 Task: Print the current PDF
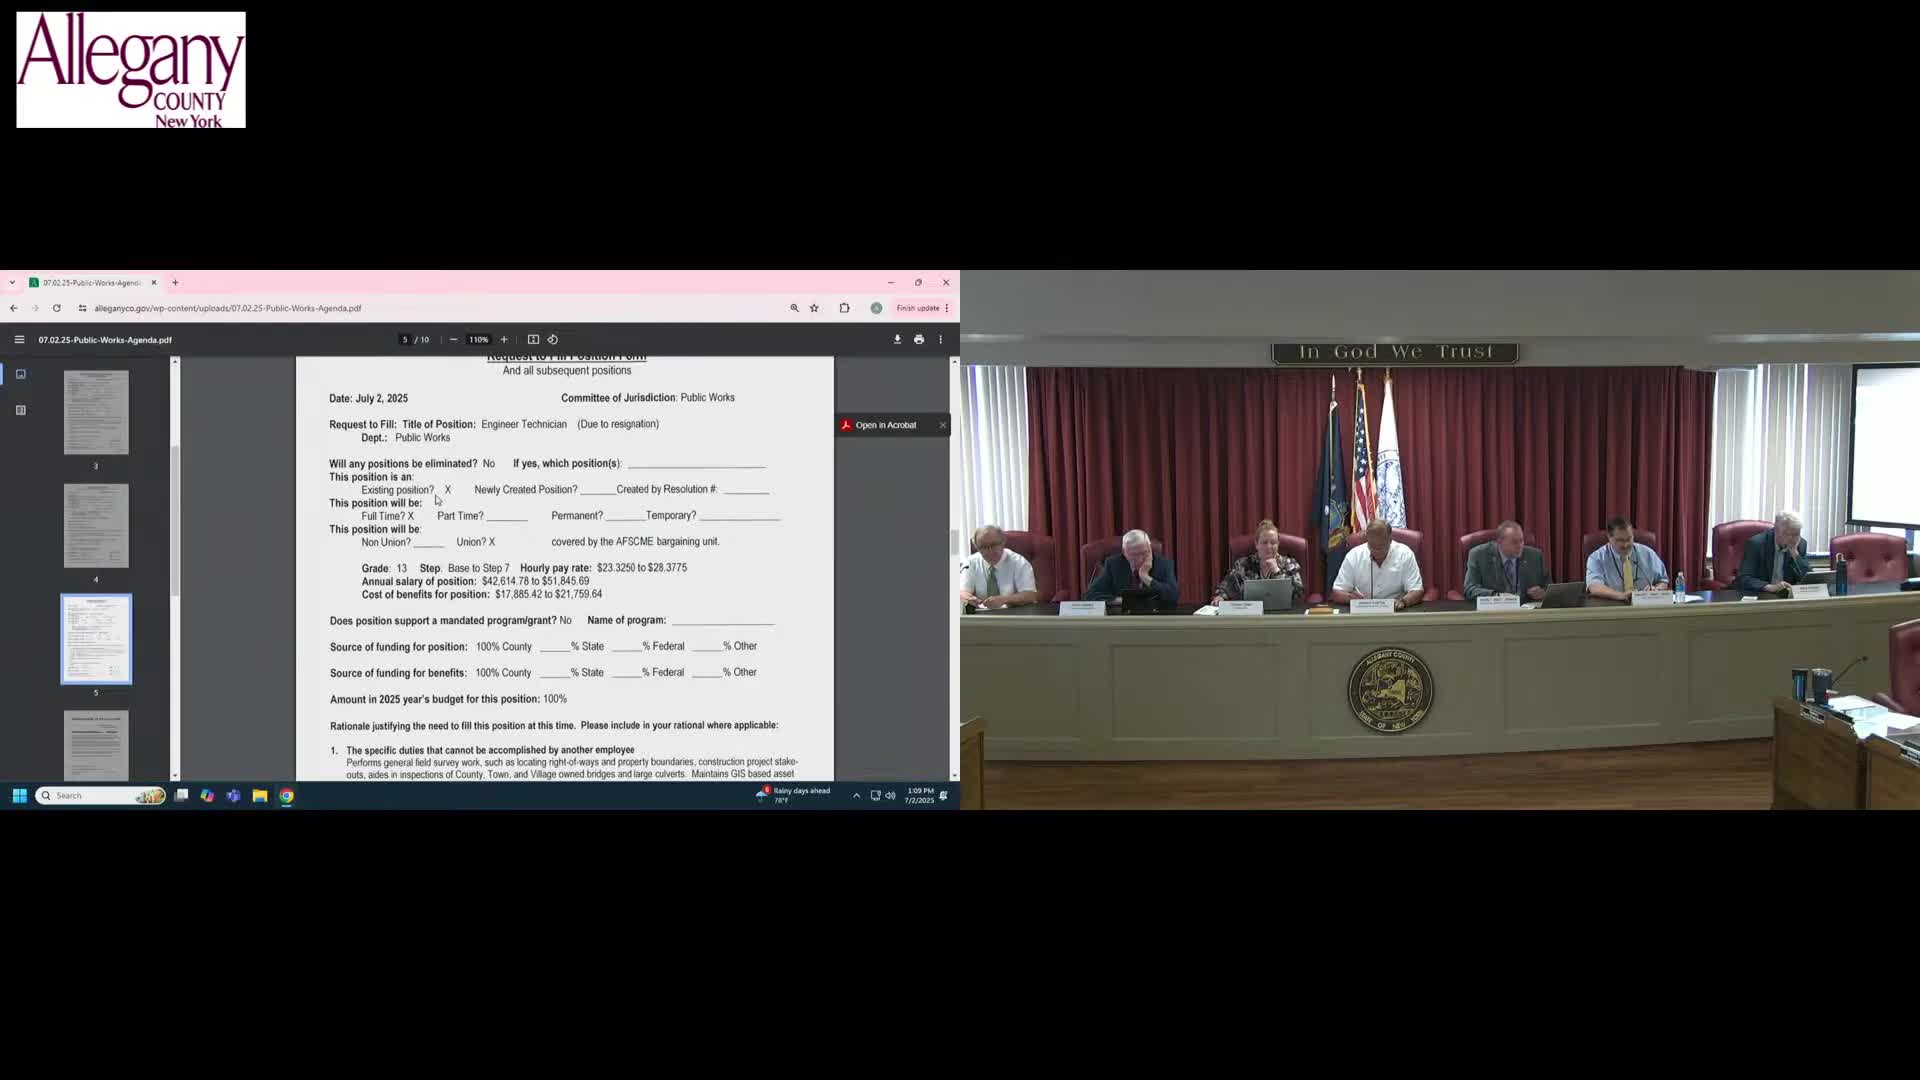(x=918, y=340)
